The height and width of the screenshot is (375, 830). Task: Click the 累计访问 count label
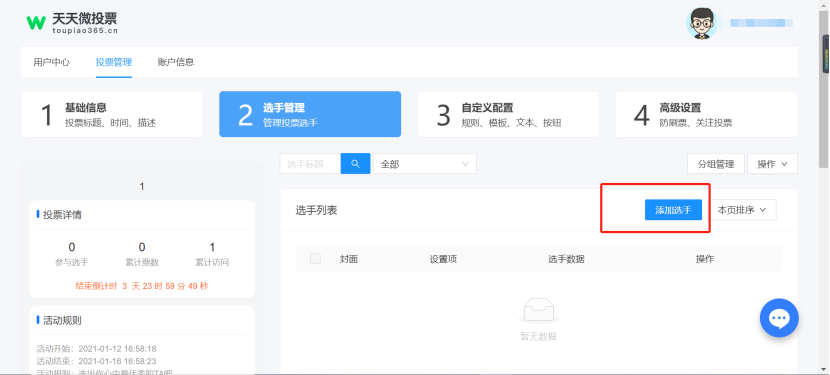[212, 262]
